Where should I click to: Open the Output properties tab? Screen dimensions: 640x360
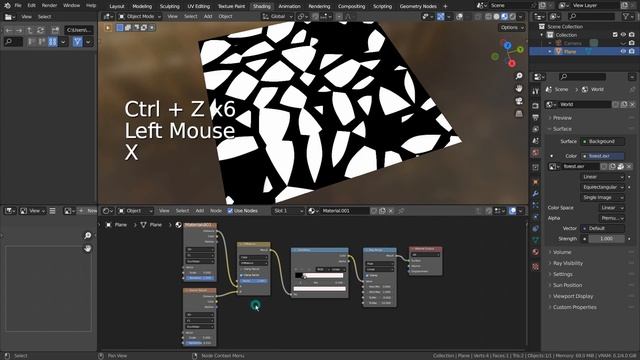tap(536, 118)
